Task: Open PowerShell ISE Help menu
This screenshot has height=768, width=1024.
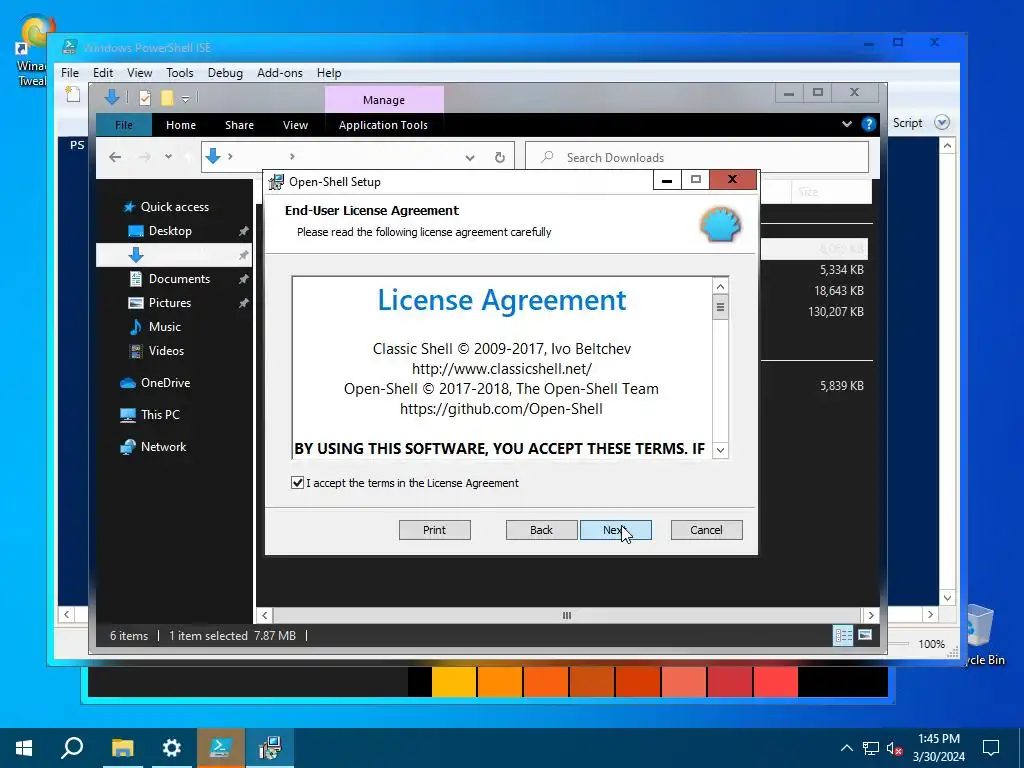Action: pyautogui.click(x=329, y=72)
